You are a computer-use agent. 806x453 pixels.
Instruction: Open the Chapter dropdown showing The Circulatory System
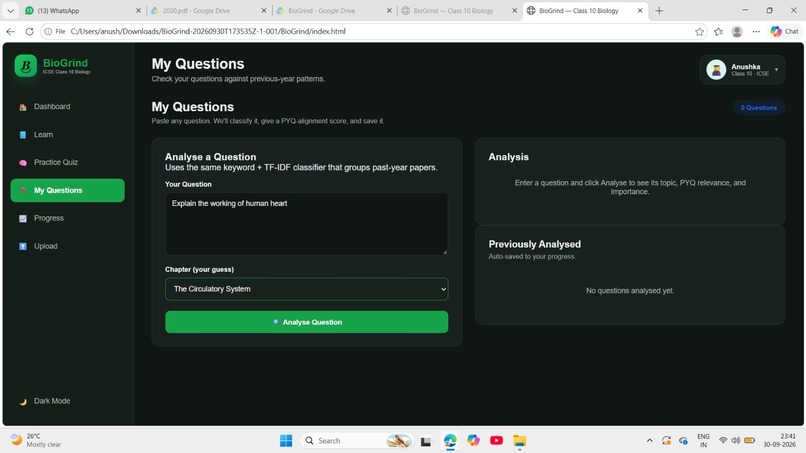[x=306, y=289]
